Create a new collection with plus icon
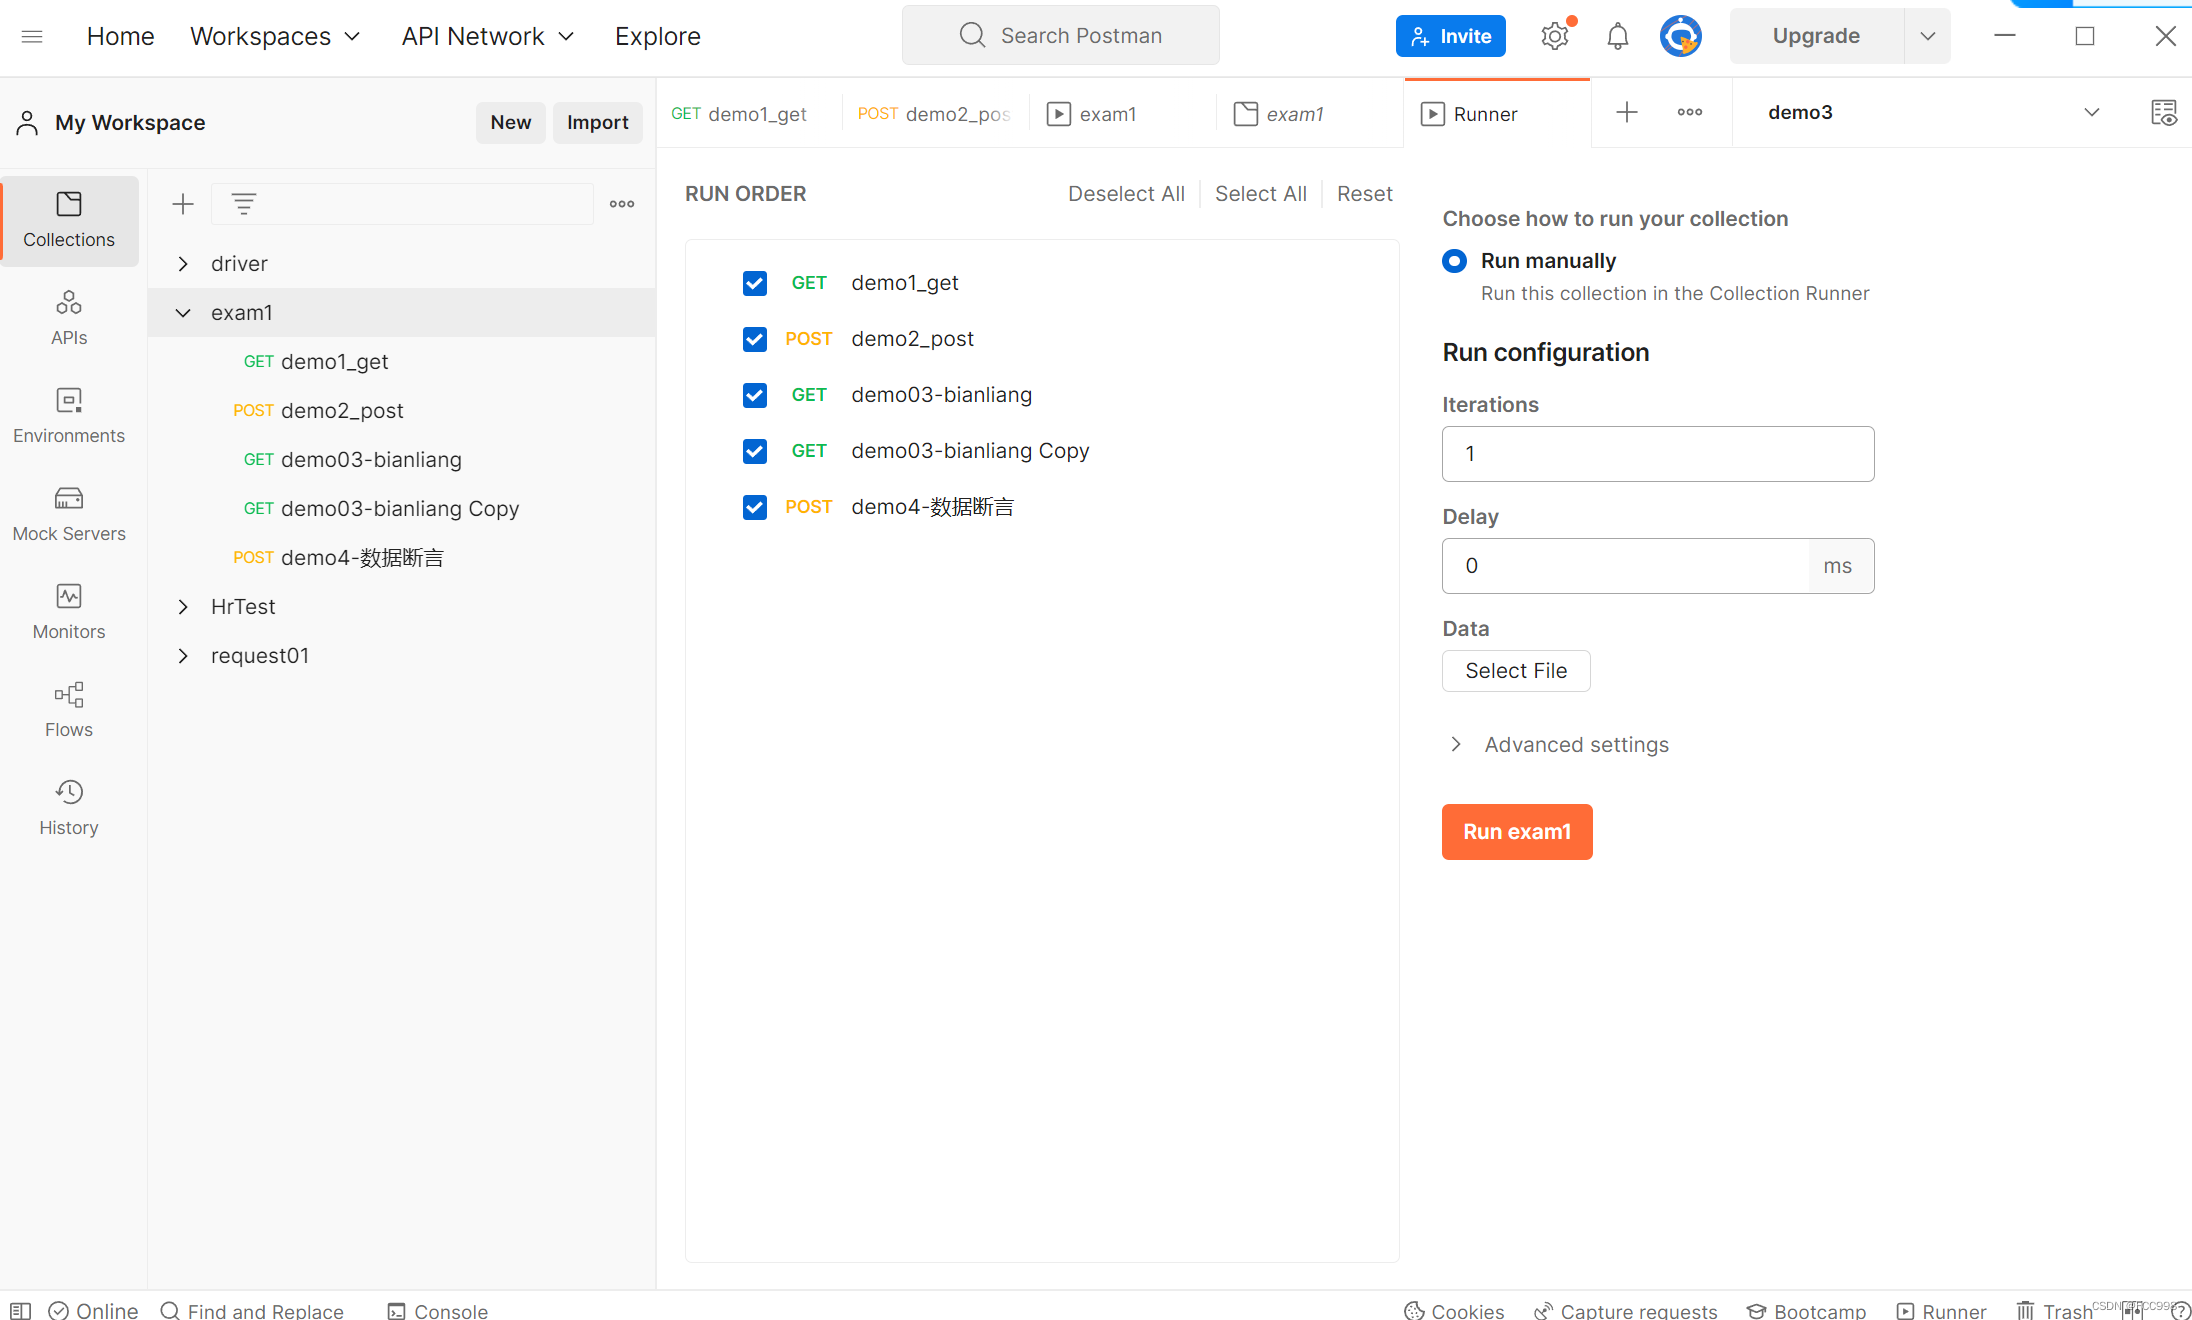The width and height of the screenshot is (2192, 1320). pos(183,205)
